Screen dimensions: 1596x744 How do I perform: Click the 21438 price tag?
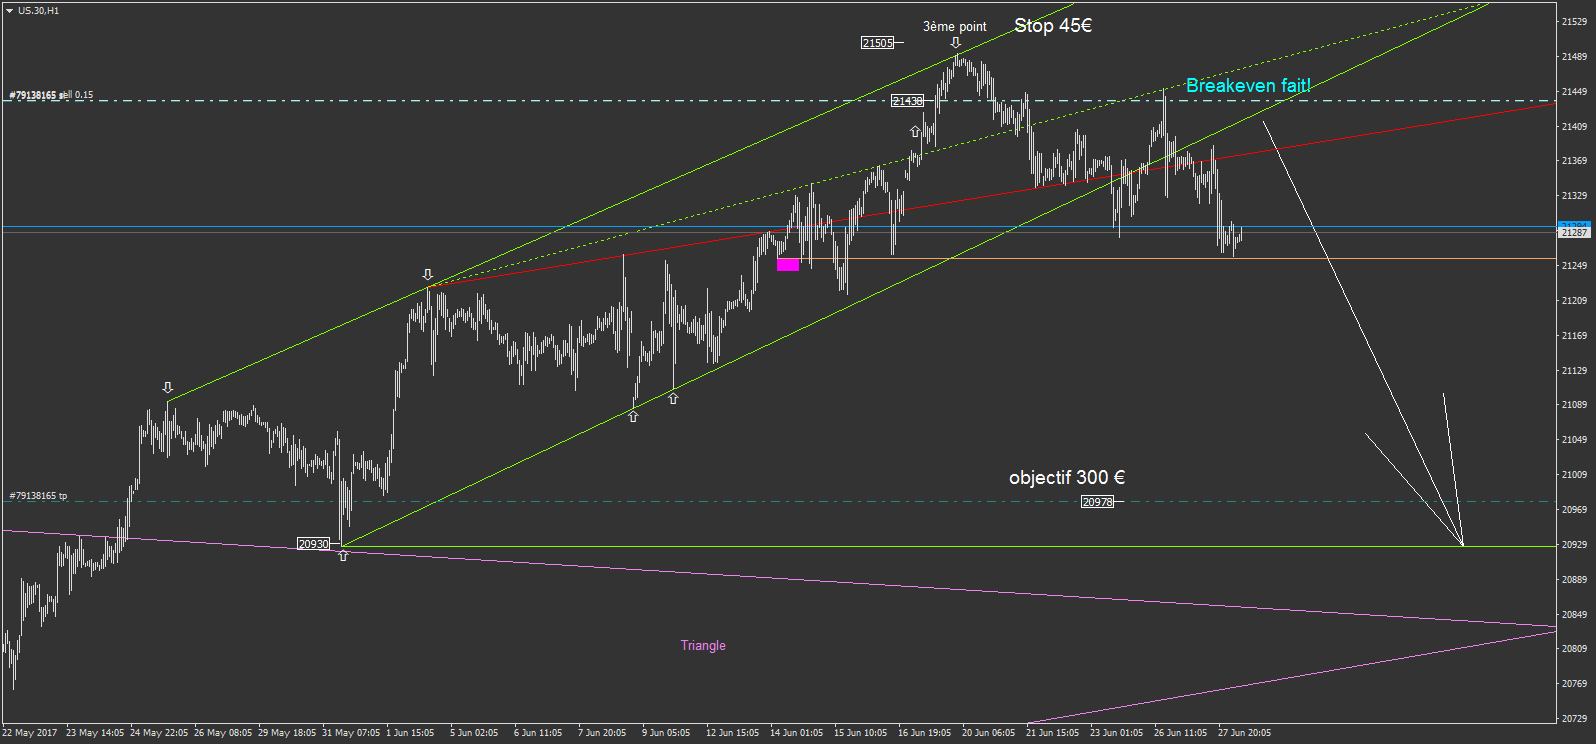(907, 101)
